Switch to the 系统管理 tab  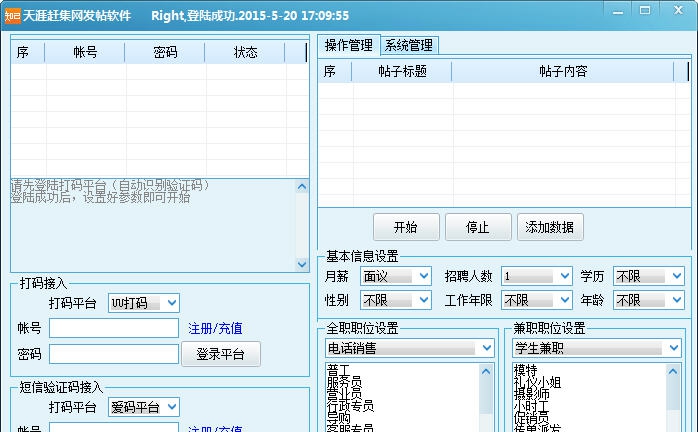pos(409,45)
